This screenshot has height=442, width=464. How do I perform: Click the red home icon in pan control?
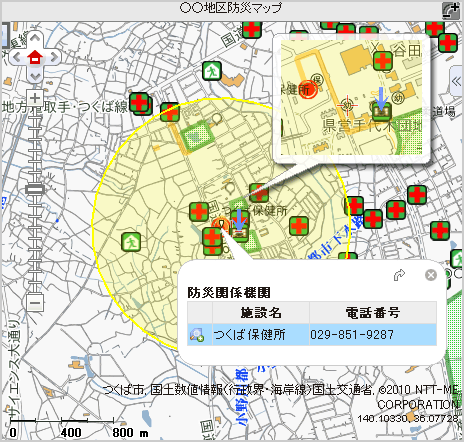coord(35,58)
